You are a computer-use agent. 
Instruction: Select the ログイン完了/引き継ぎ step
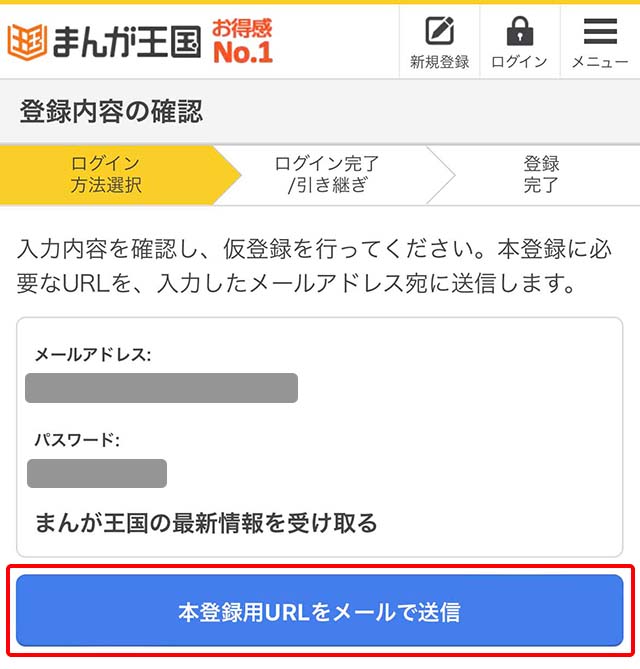[326, 175]
